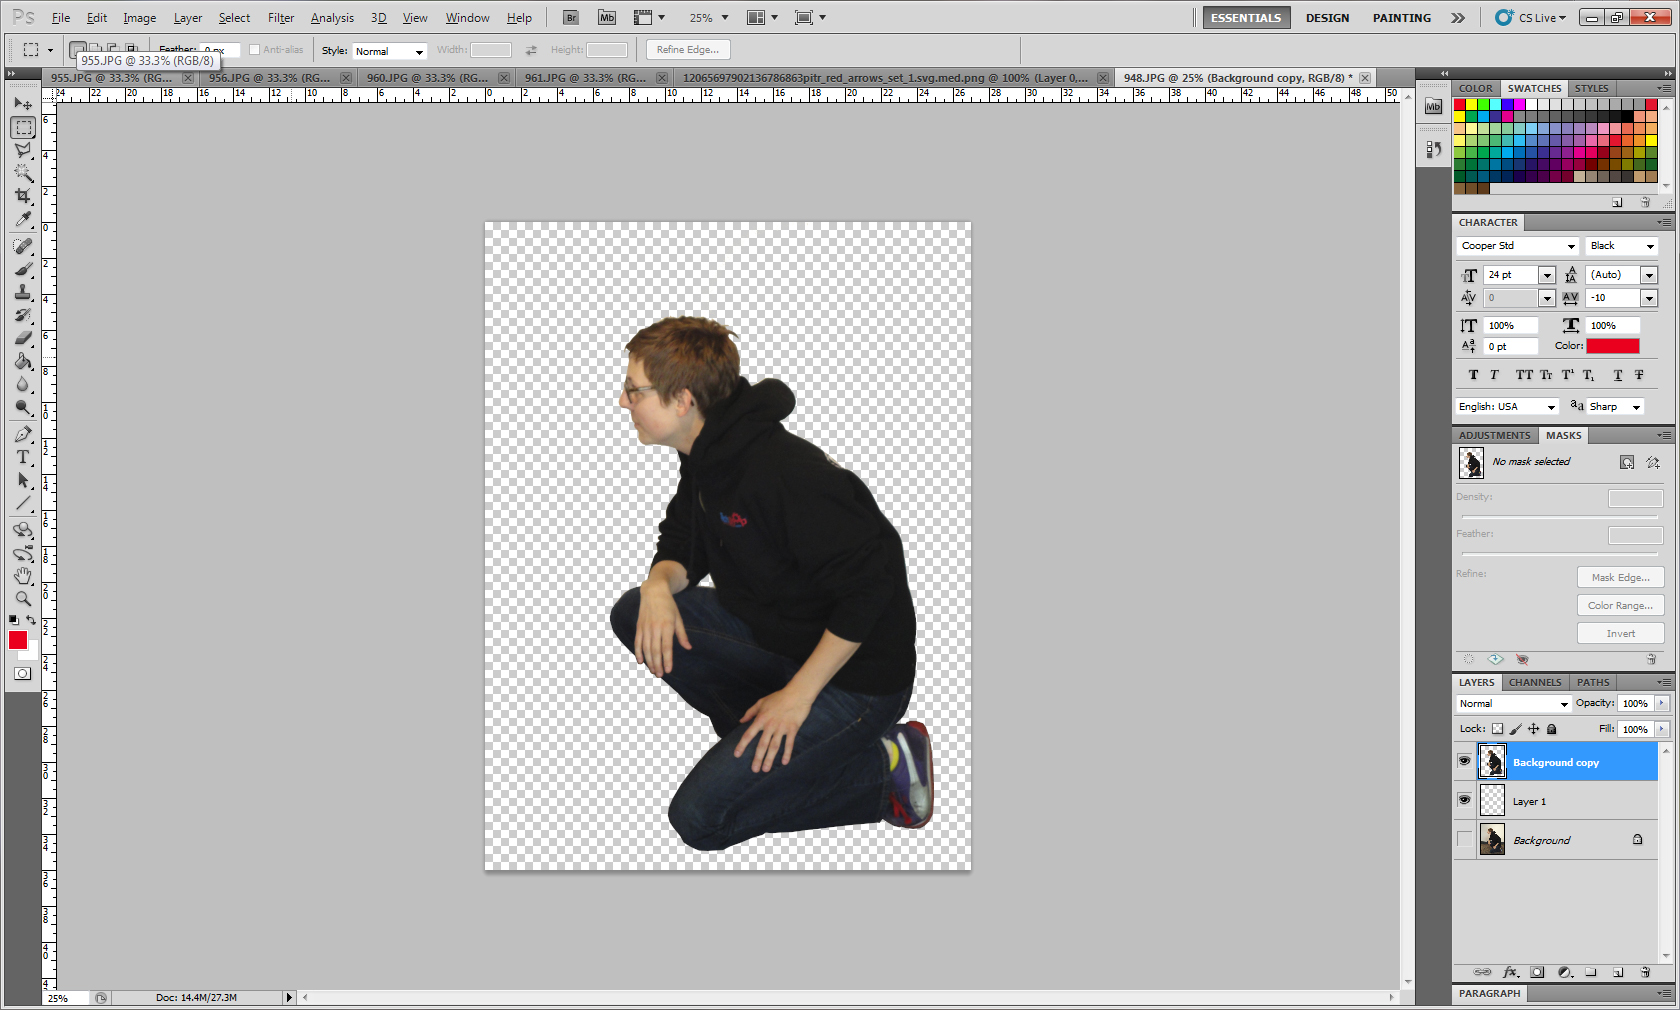Image resolution: width=1680 pixels, height=1010 pixels.
Task: Select the Clone Stamp tool
Action: coord(23,292)
